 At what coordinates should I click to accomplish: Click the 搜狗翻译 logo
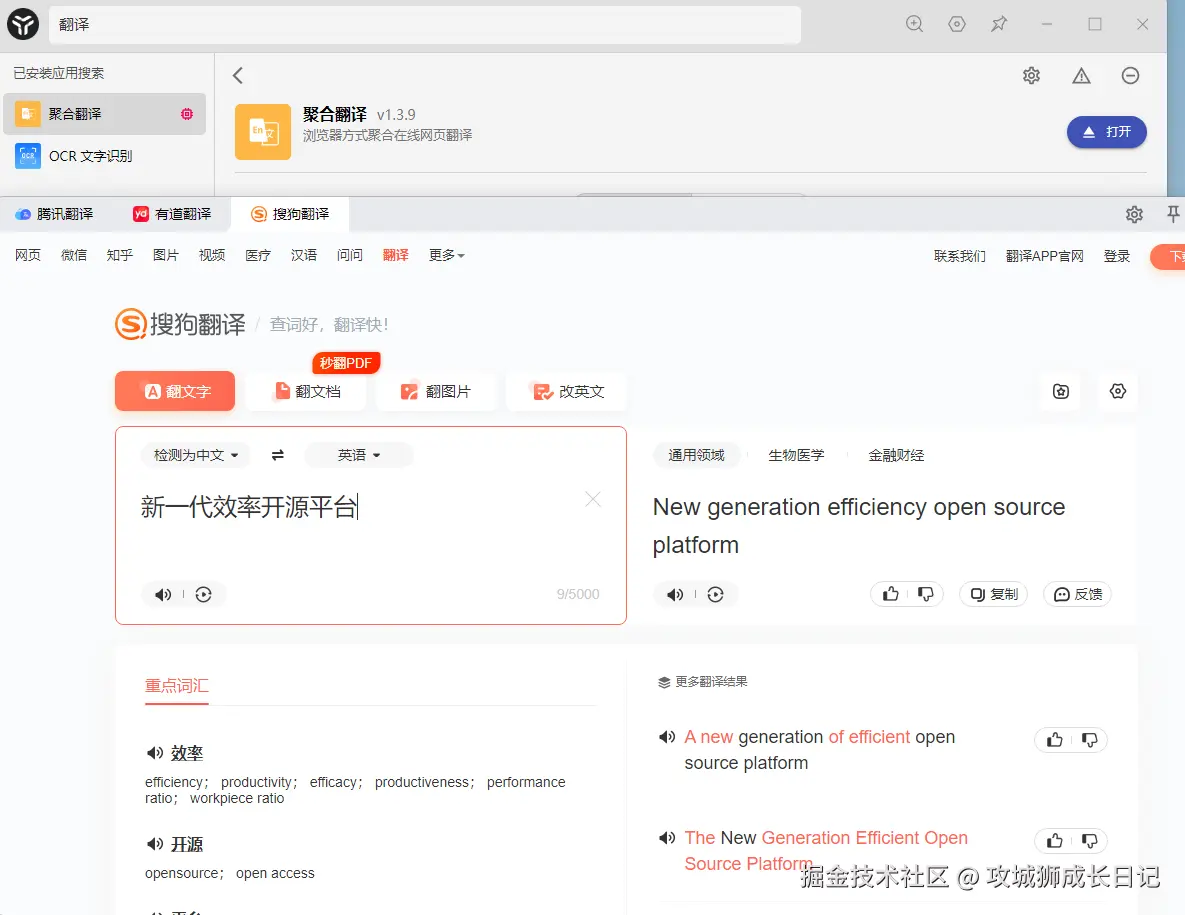click(x=181, y=324)
